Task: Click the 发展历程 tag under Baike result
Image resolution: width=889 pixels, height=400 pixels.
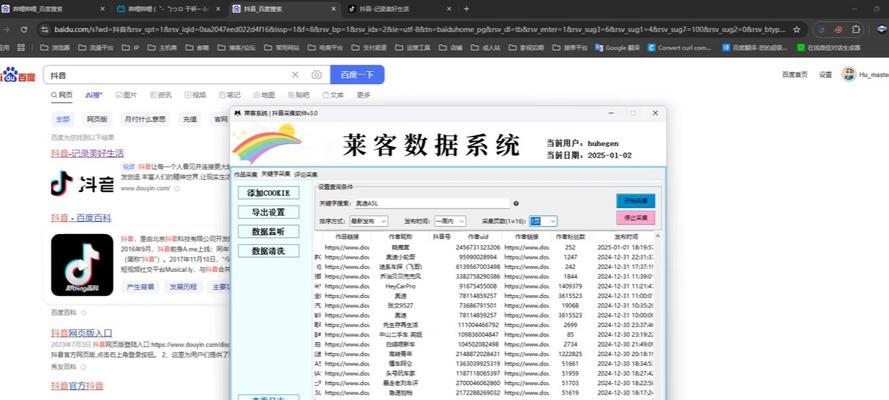Action: pyautogui.click(x=184, y=287)
